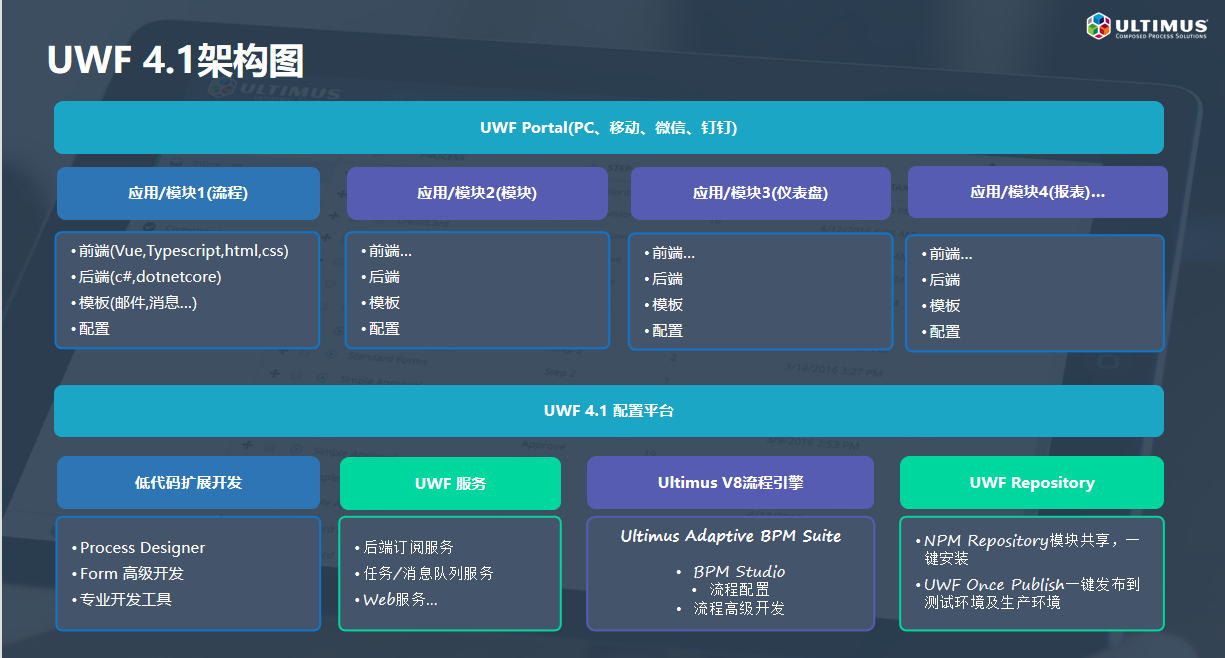Select the UWF 服务 green header box
The height and width of the screenshot is (658, 1225).
450,483
